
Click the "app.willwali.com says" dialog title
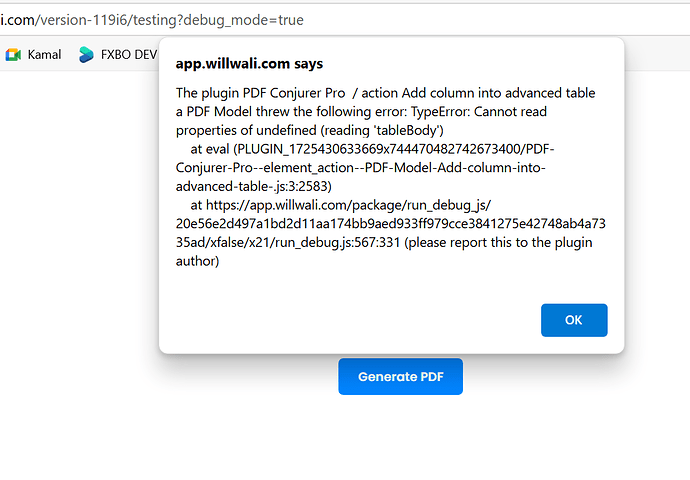249,64
